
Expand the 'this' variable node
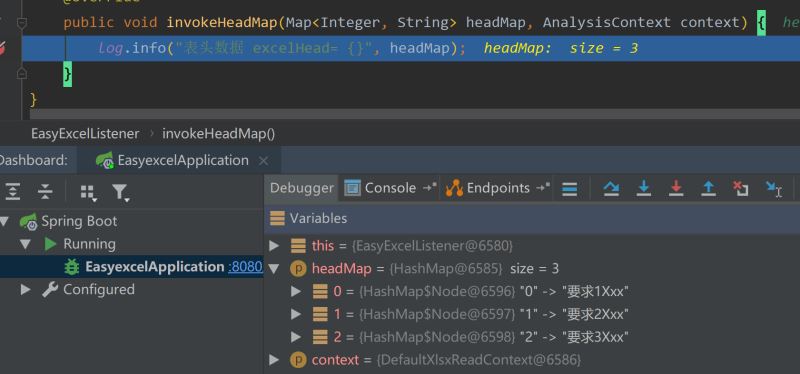point(274,246)
